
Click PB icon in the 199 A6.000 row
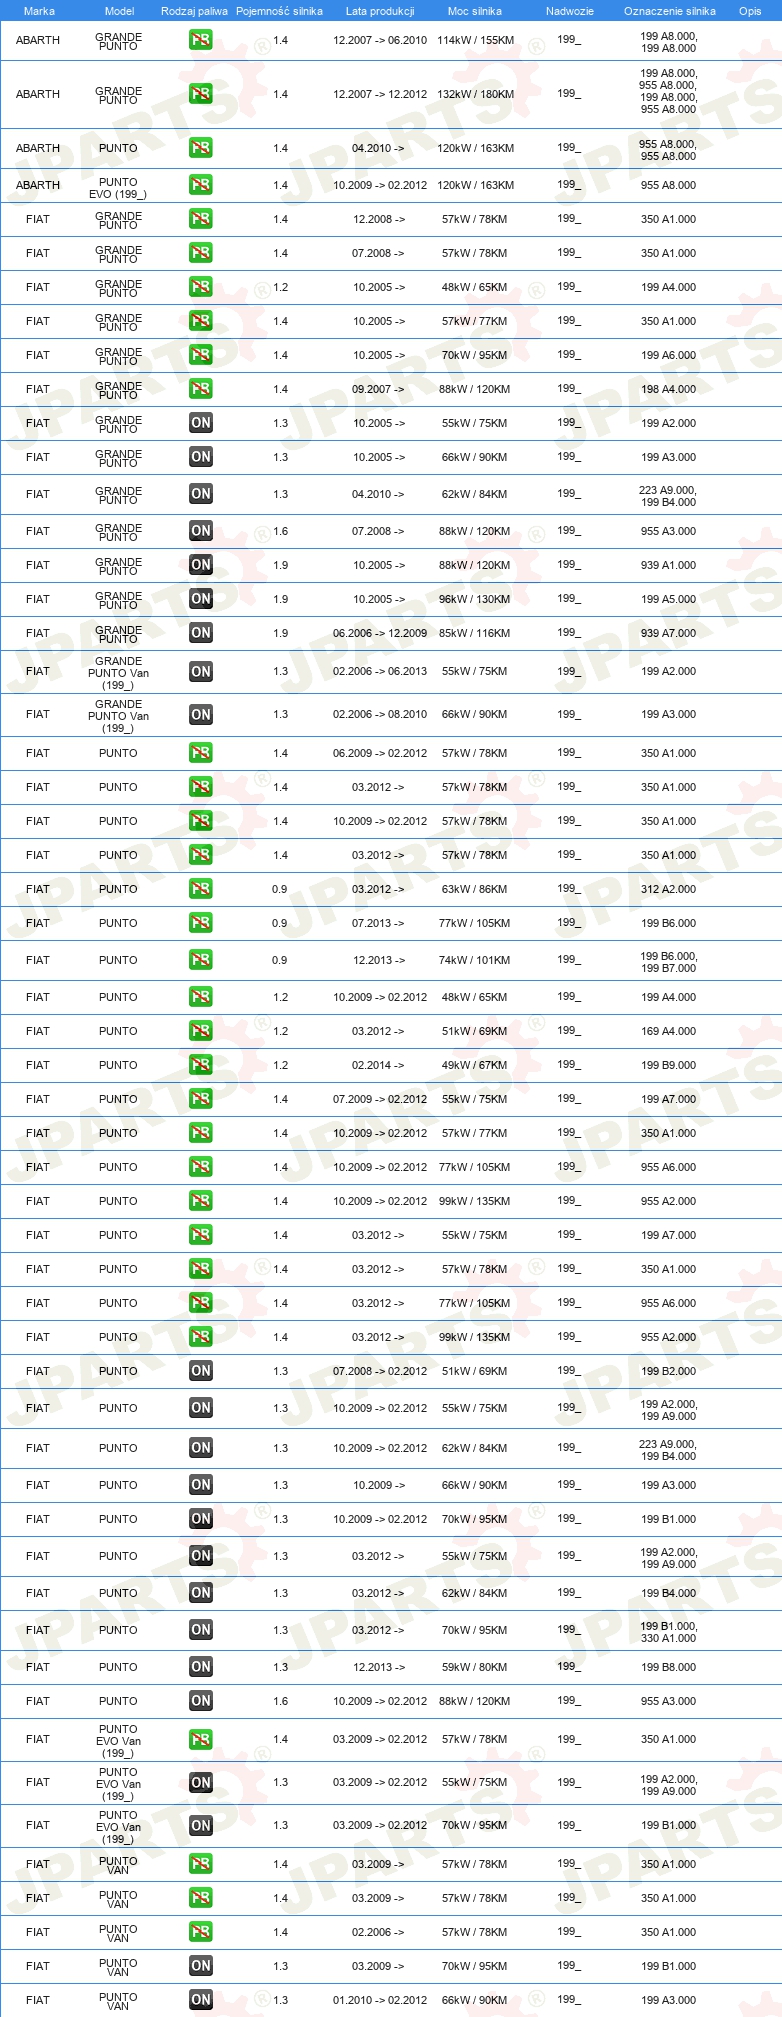(x=201, y=355)
